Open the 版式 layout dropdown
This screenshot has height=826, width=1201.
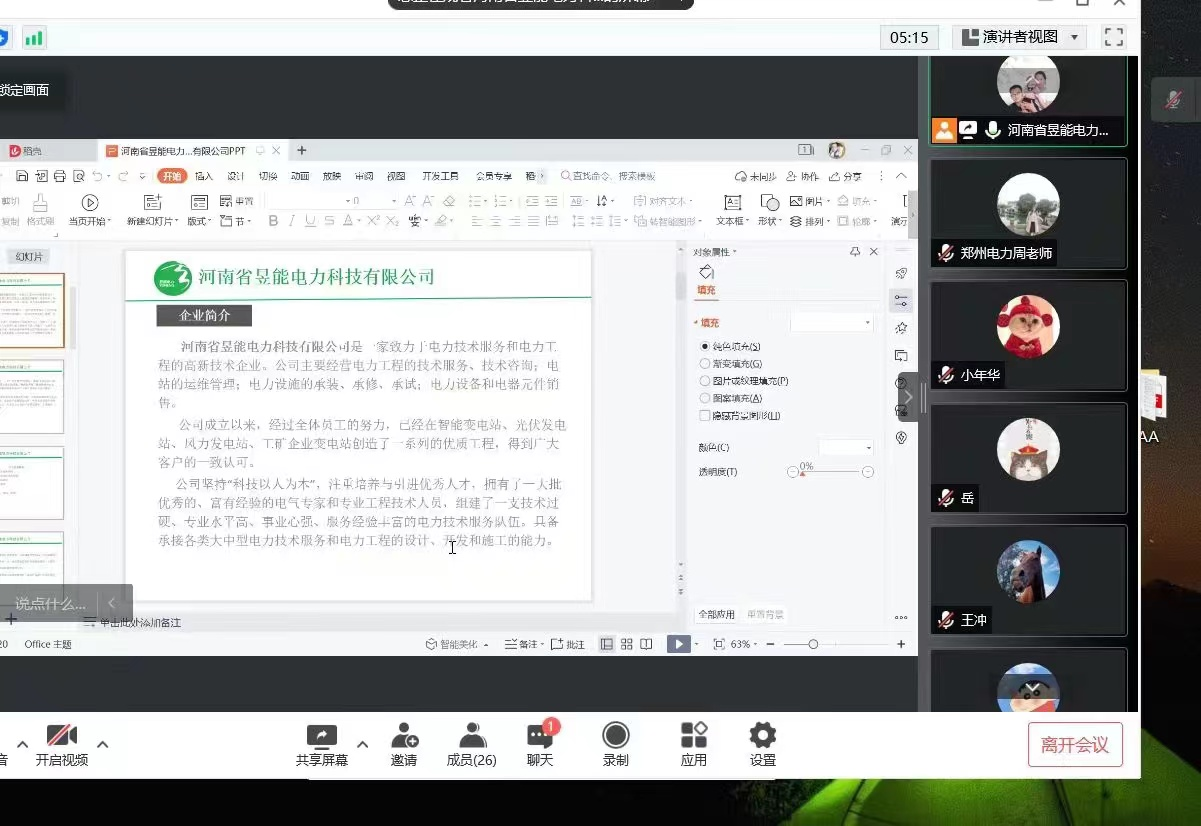tap(199, 221)
